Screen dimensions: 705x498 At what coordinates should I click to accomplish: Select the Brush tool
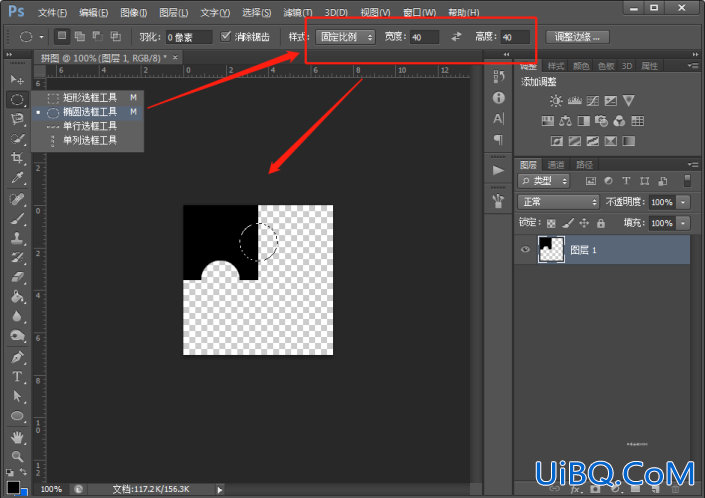17,219
